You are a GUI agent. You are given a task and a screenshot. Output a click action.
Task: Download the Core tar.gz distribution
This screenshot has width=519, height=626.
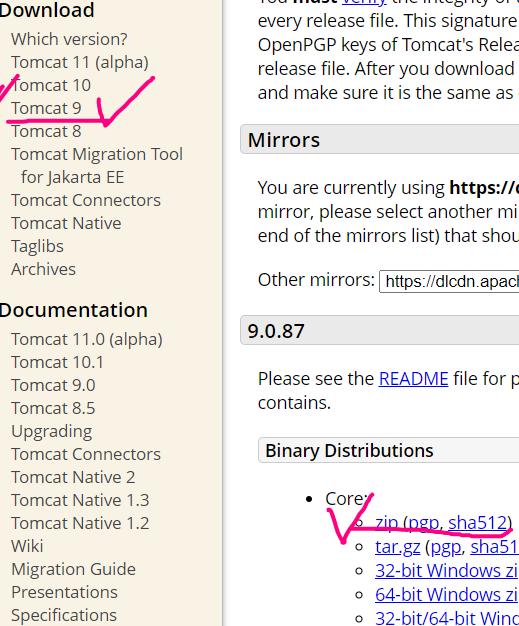[x=398, y=547]
